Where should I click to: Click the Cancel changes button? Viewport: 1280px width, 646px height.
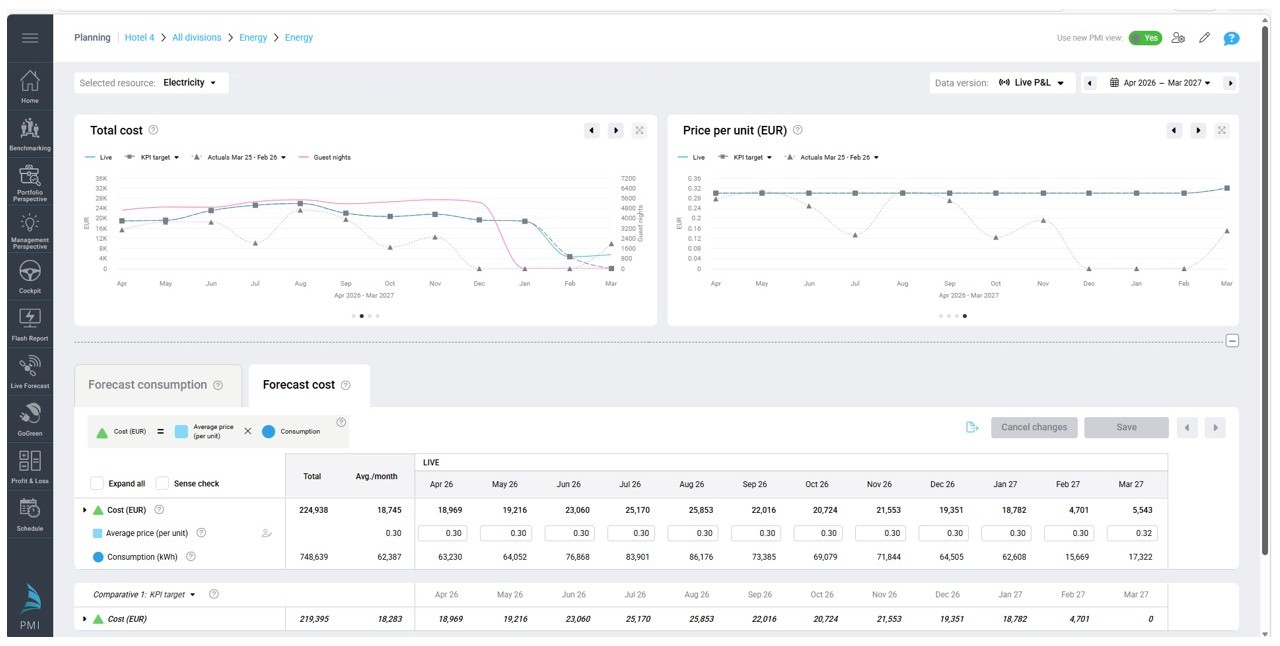click(1034, 427)
